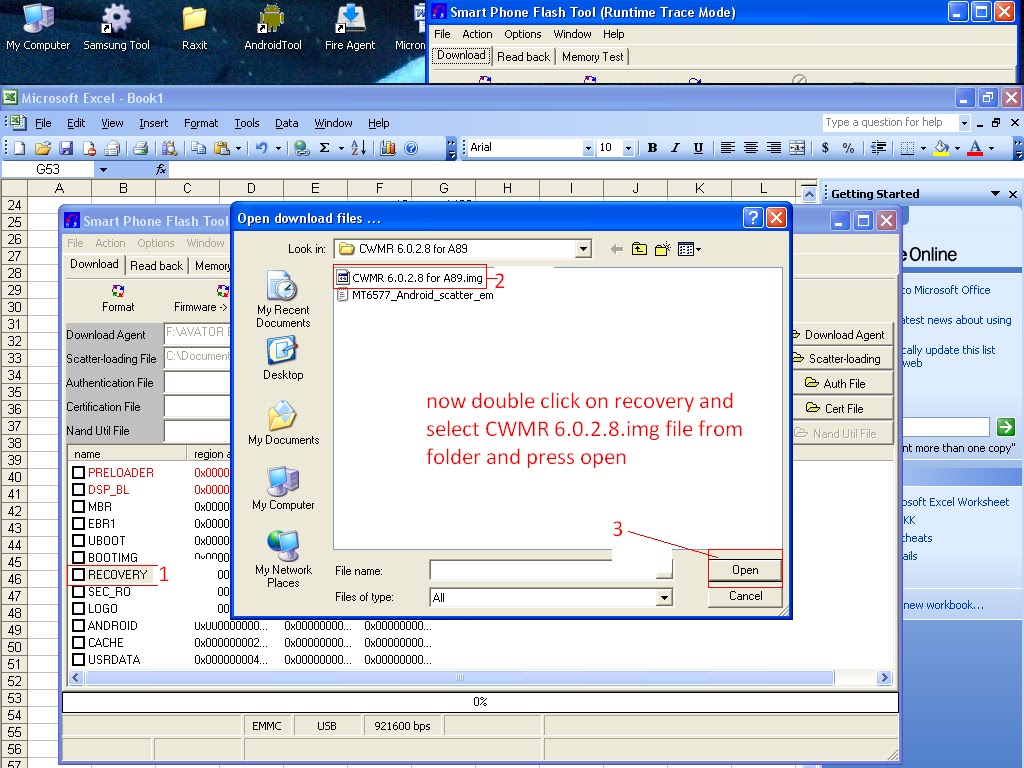Create new folder in Open dialog

click(x=663, y=249)
